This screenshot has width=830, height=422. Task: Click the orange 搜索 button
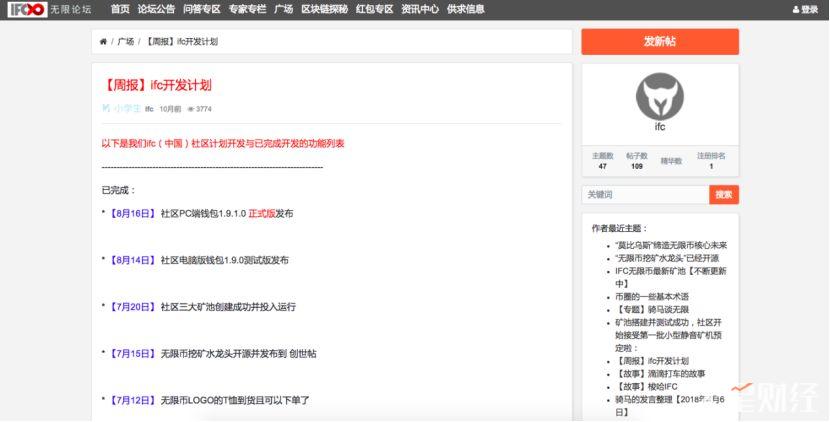coord(724,195)
